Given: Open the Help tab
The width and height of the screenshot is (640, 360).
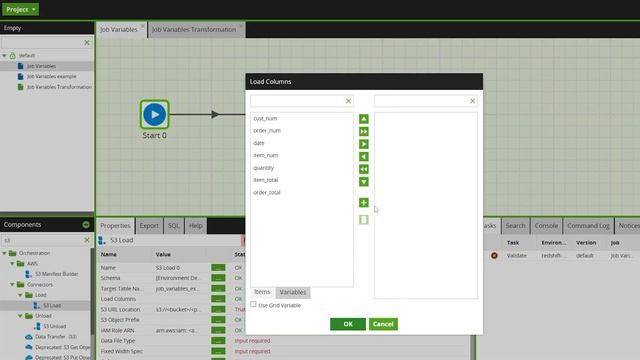Looking at the screenshot, I should 196,226.
